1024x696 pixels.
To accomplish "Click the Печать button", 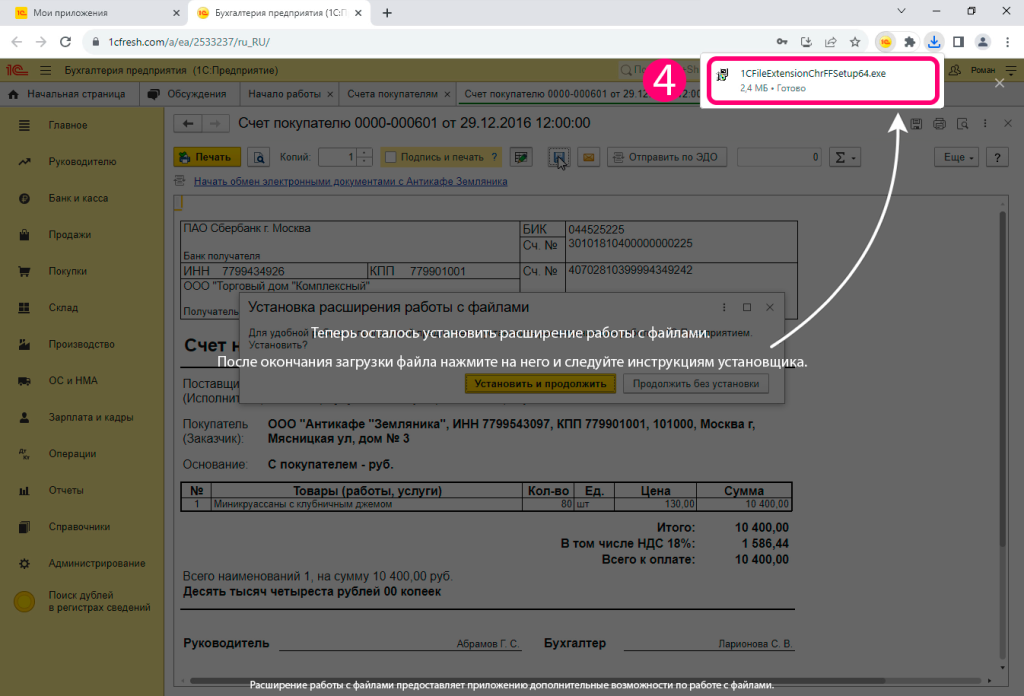I will (x=207, y=157).
